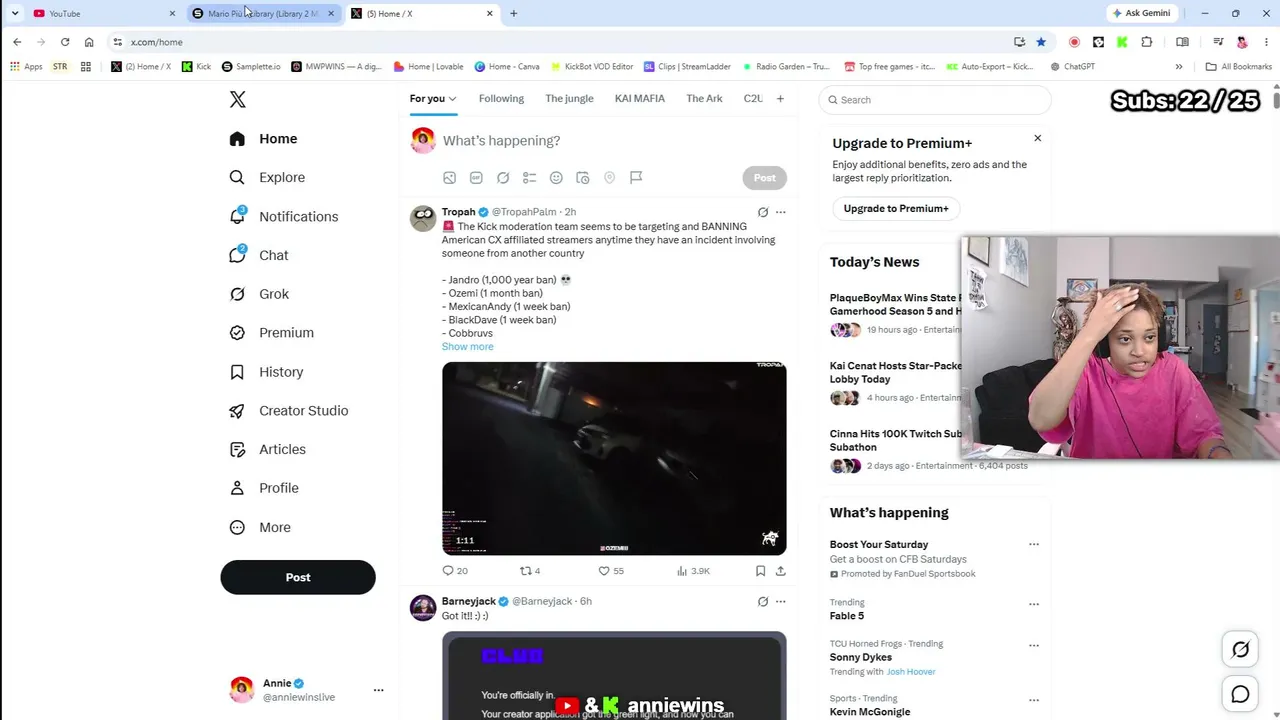Ask Grok about Barneyjack's post

coord(763,601)
